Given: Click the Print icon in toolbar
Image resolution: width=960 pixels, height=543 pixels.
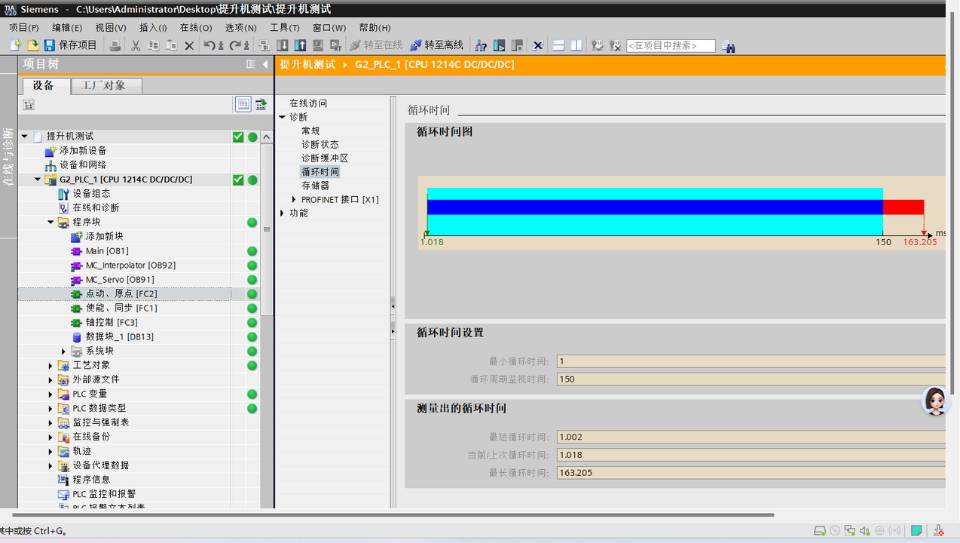Looking at the screenshot, I should pyautogui.click(x=114, y=45).
